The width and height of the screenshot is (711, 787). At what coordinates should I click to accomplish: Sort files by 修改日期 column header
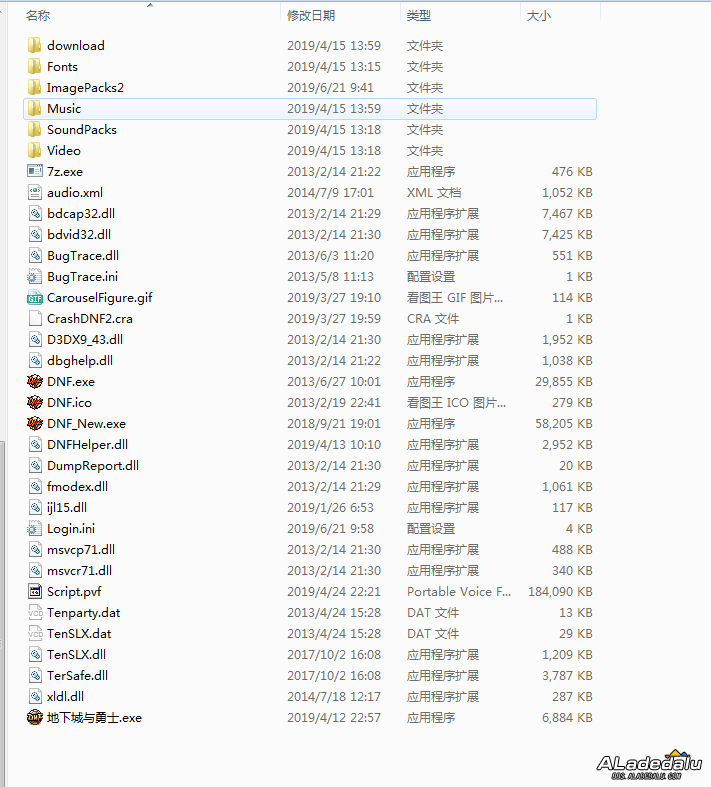(311, 16)
